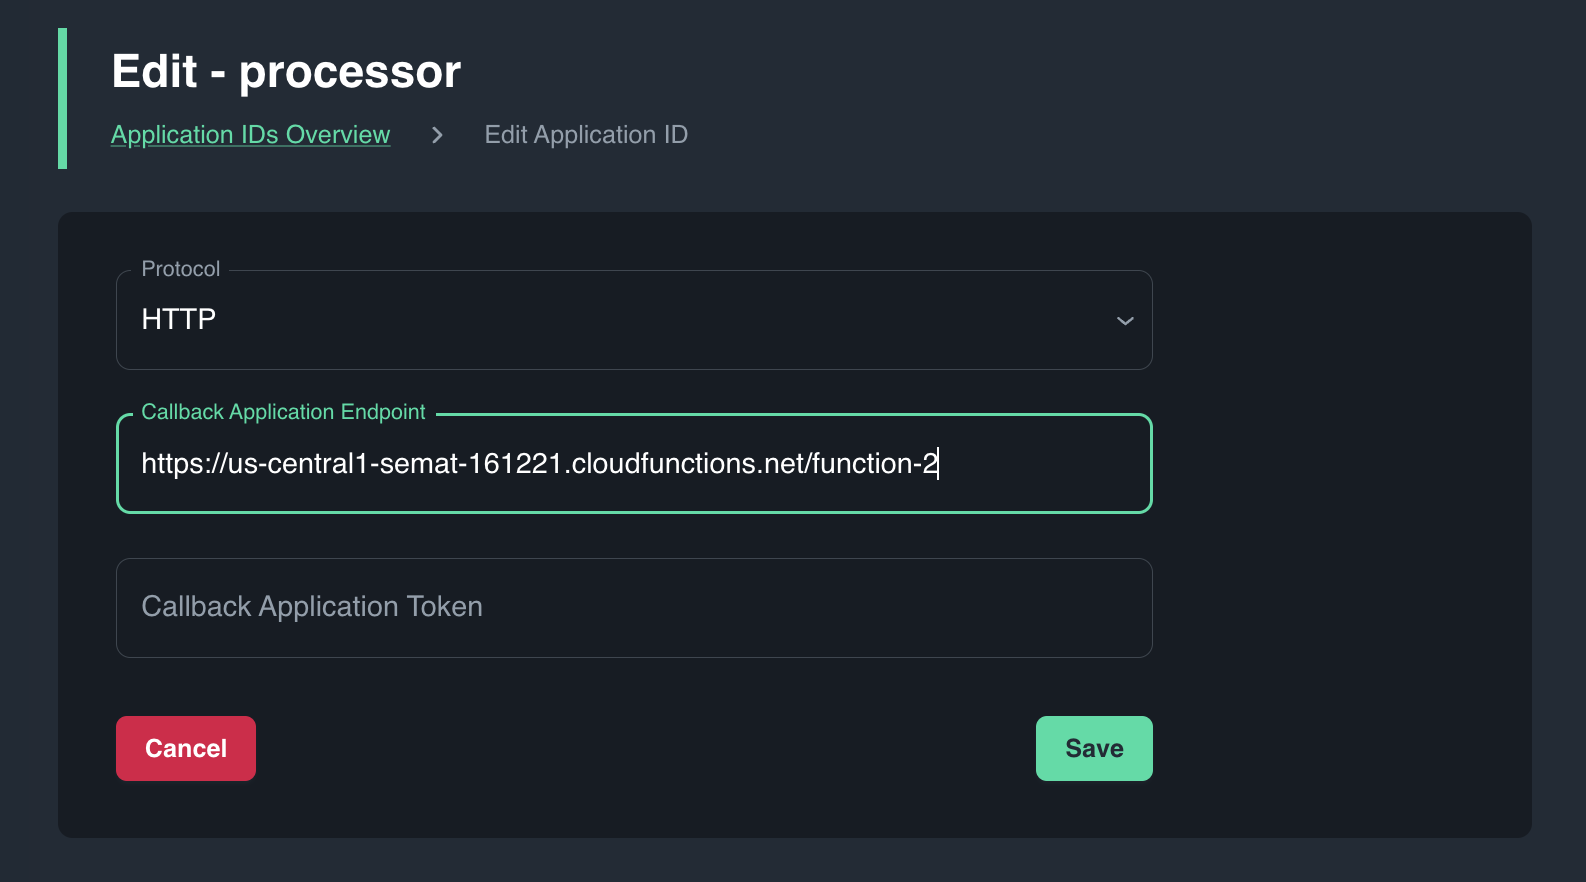Open the Application IDs Overview breadcrumb link
1586x882 pixels.
coord(250,135)
